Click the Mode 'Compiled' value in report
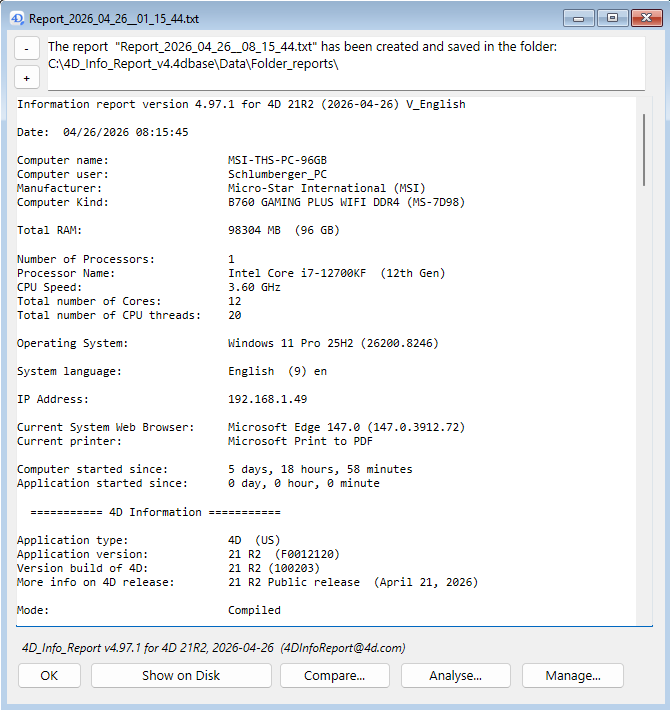 click(x=254, y=610)
